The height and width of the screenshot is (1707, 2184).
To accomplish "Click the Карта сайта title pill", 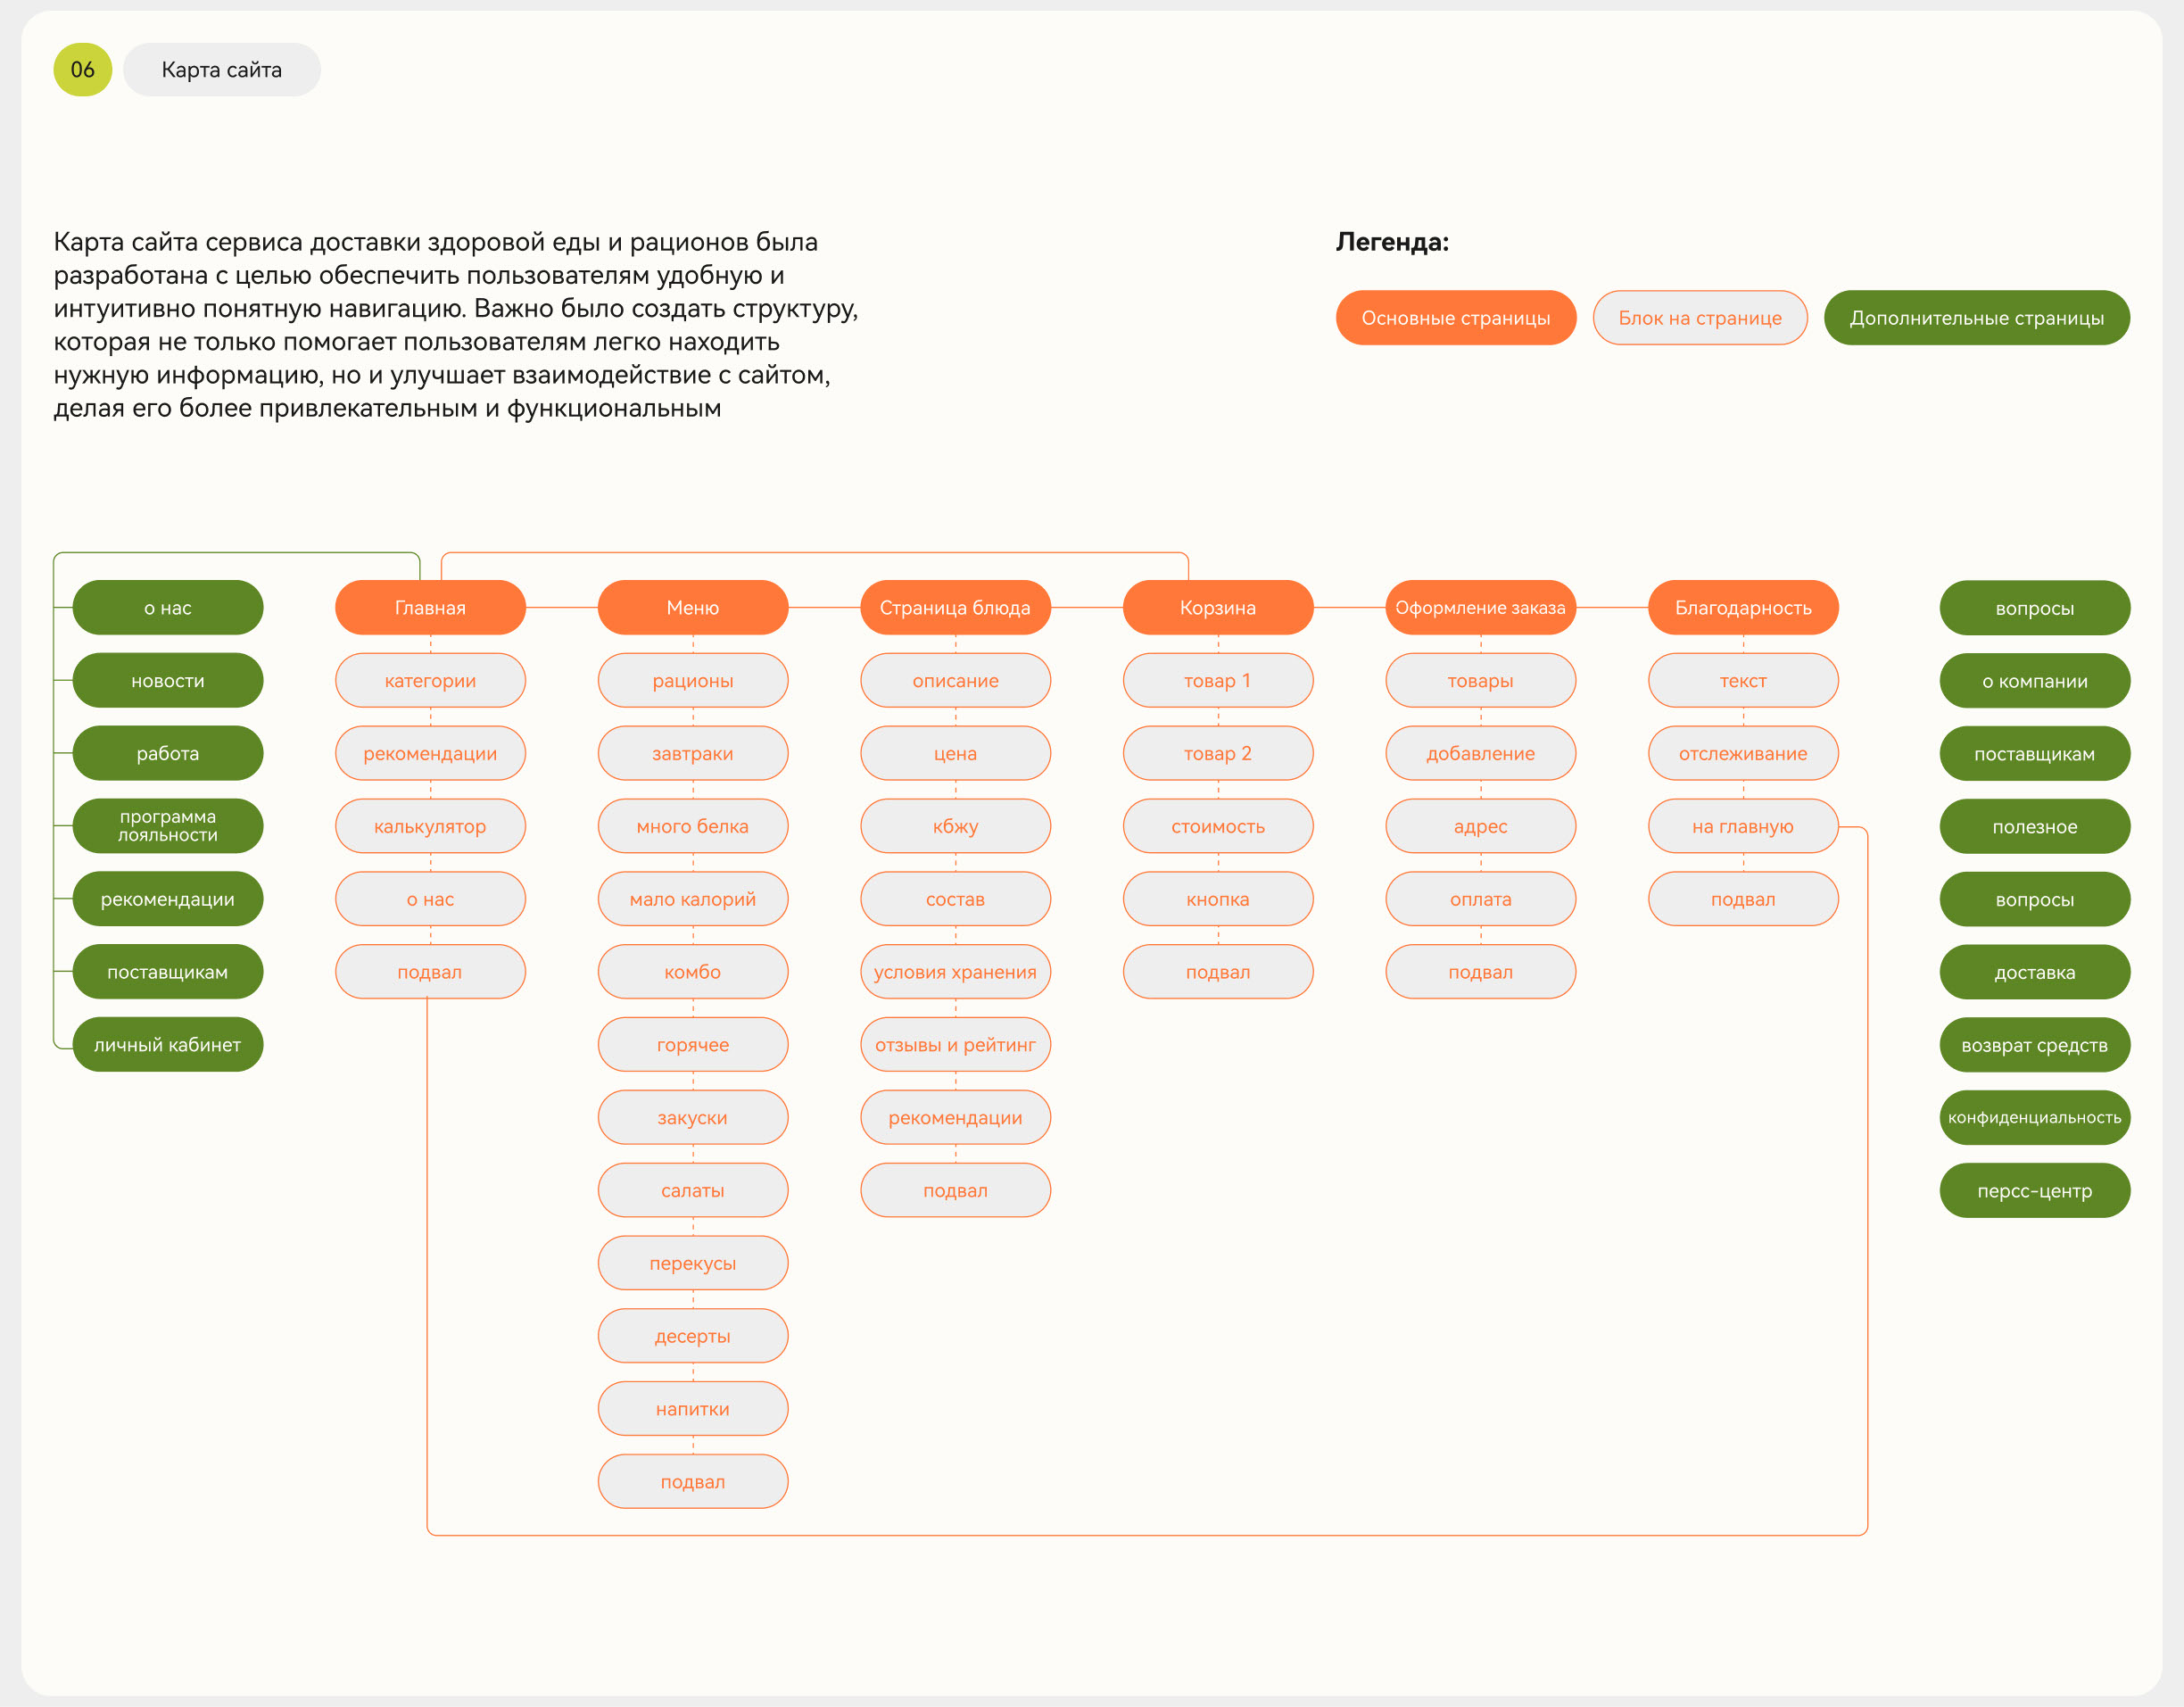I will (x=221, y=69).
